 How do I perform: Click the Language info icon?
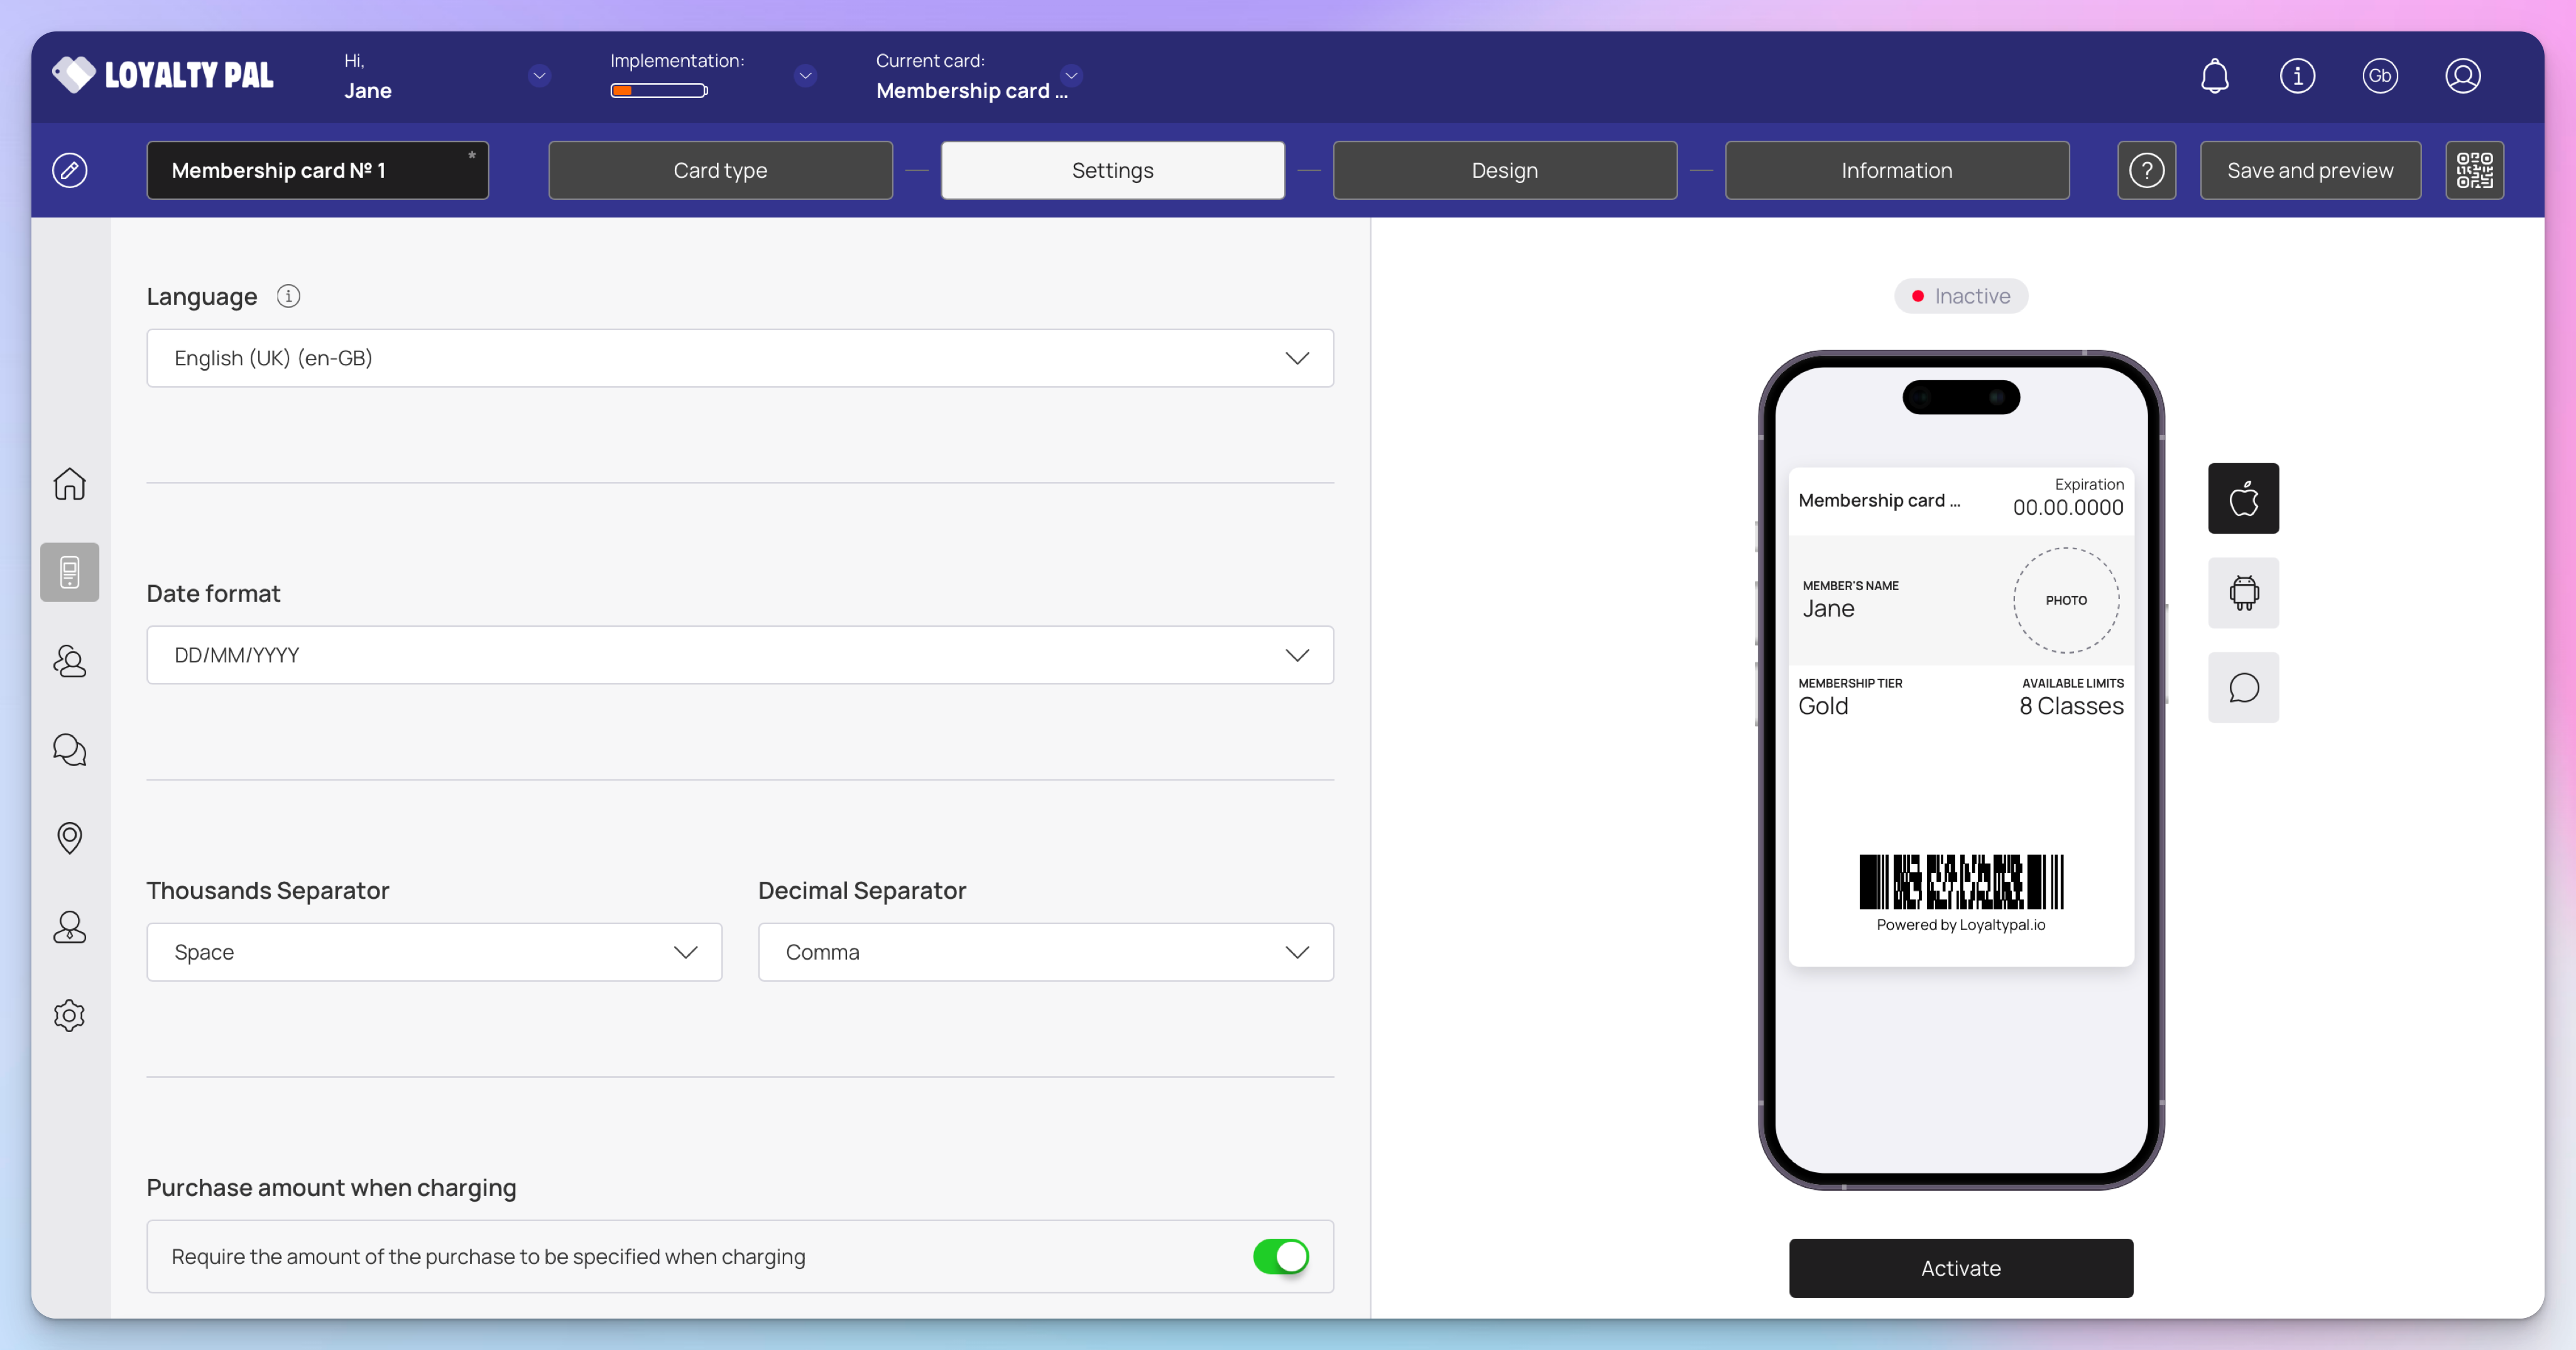[x=288, y=296]
